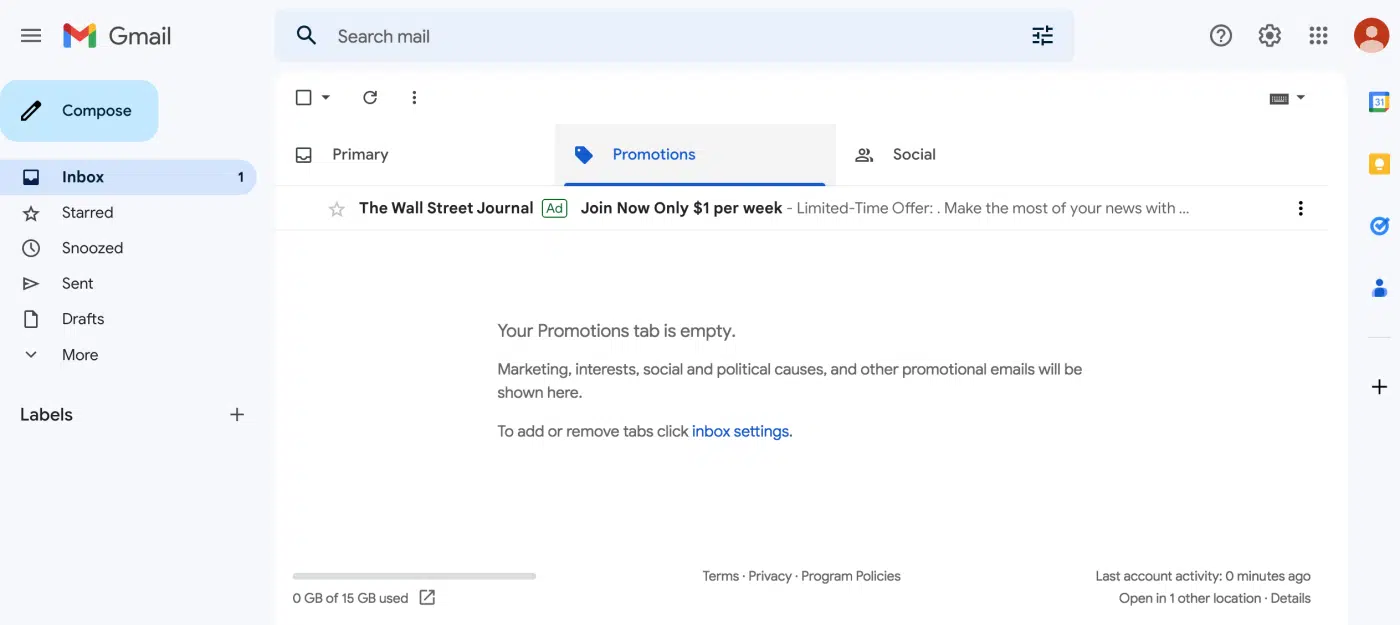The height and width of the screenshot is (625, 1400).
Task: Open the main menu hamburger icon
Action: coord(31,36)
